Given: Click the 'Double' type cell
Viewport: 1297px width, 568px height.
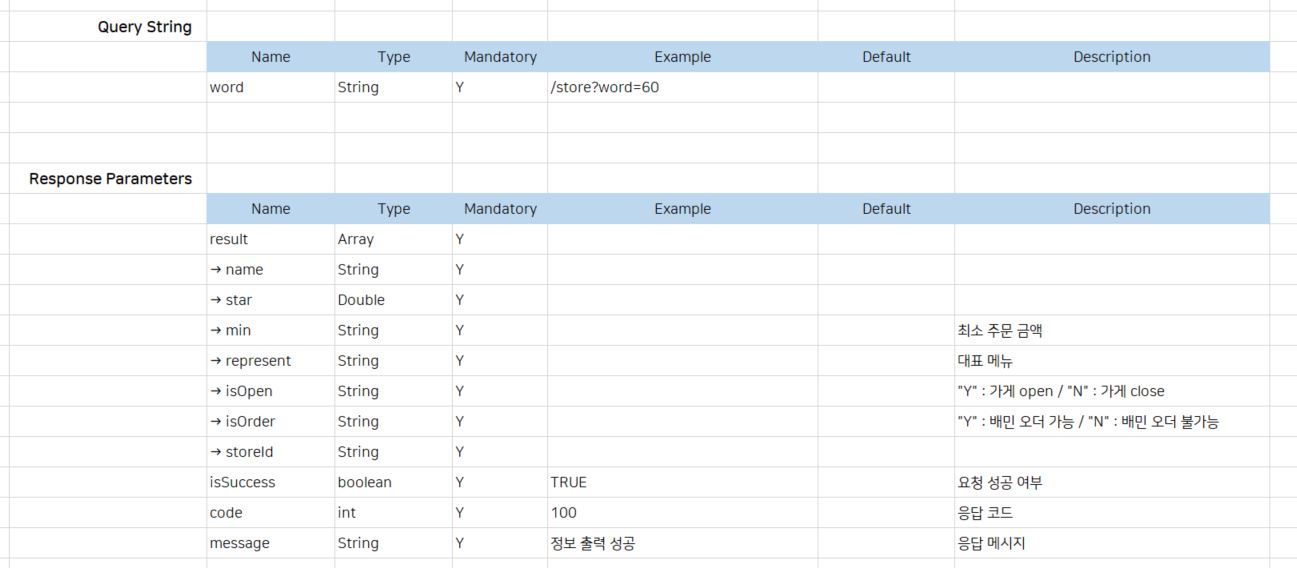Looking at the screenshot, I should 361,300.
